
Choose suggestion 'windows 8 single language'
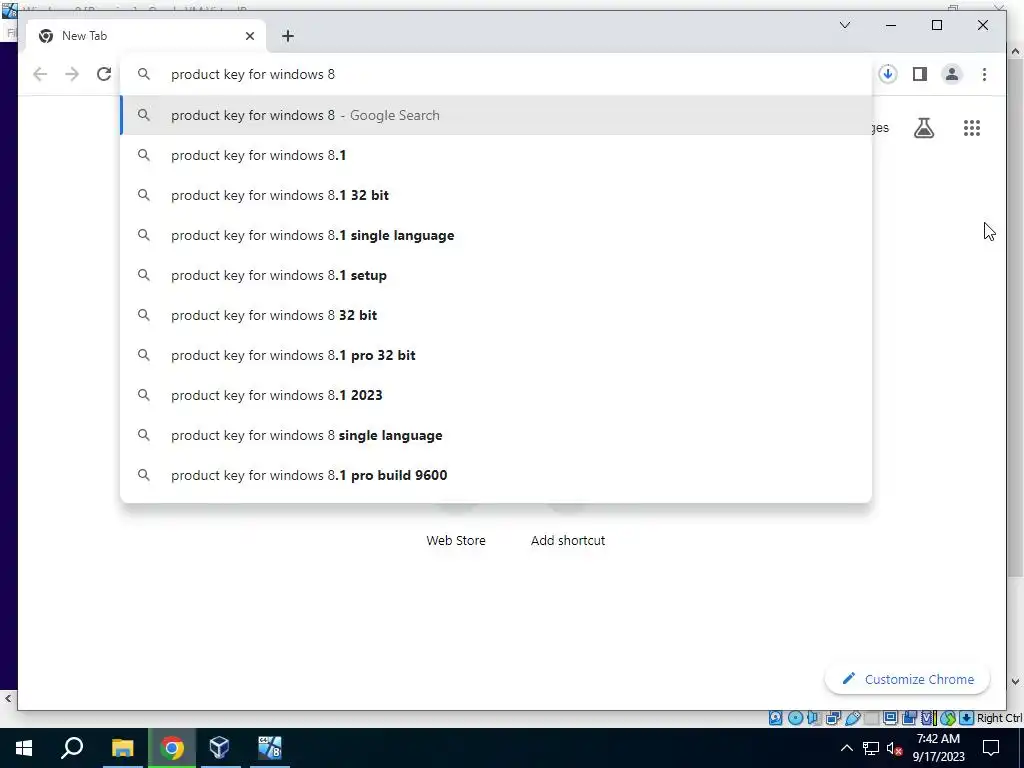click(496, 435)
